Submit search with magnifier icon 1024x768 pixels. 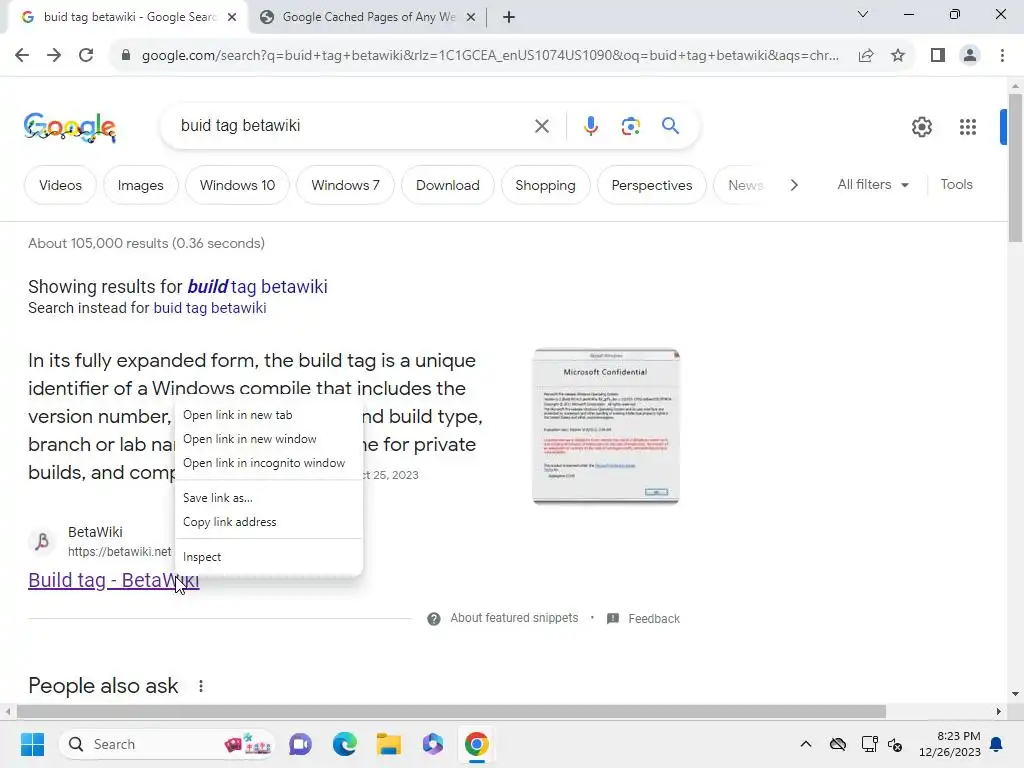tap(670, 125)
